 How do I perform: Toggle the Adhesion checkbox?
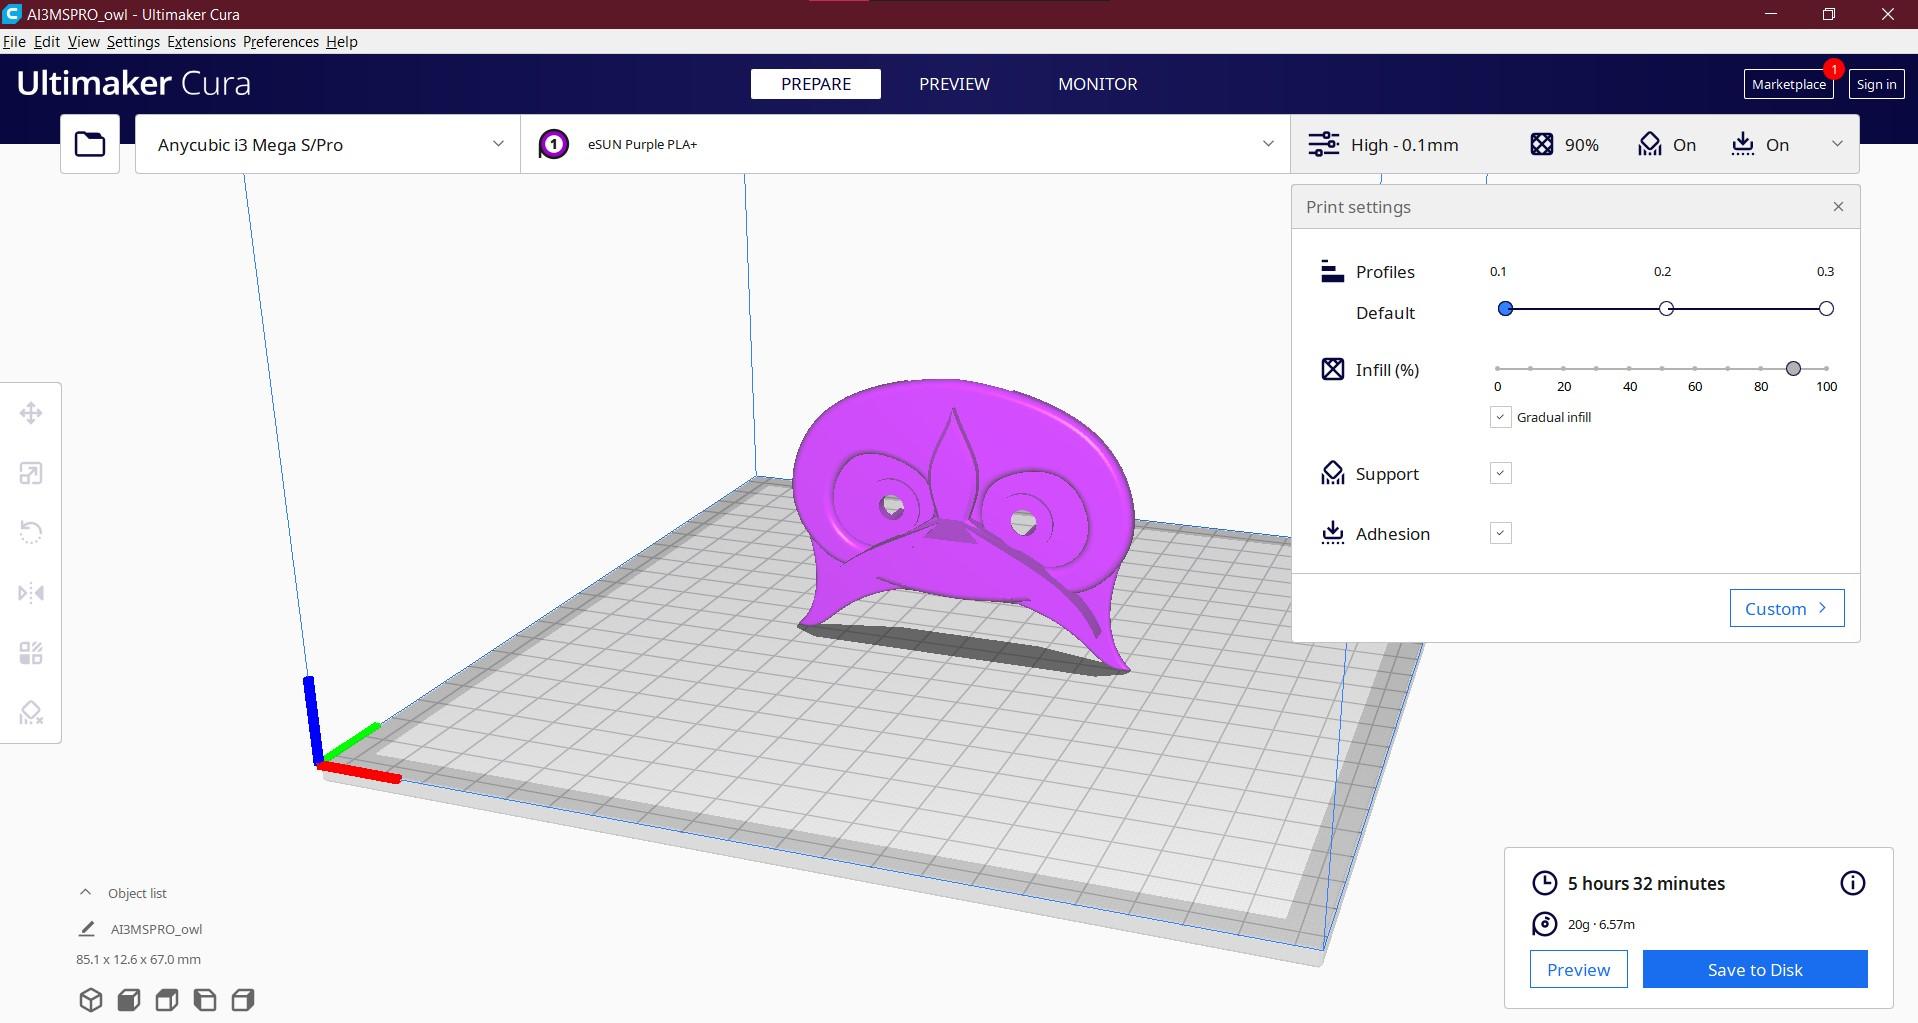[1500, 533]
